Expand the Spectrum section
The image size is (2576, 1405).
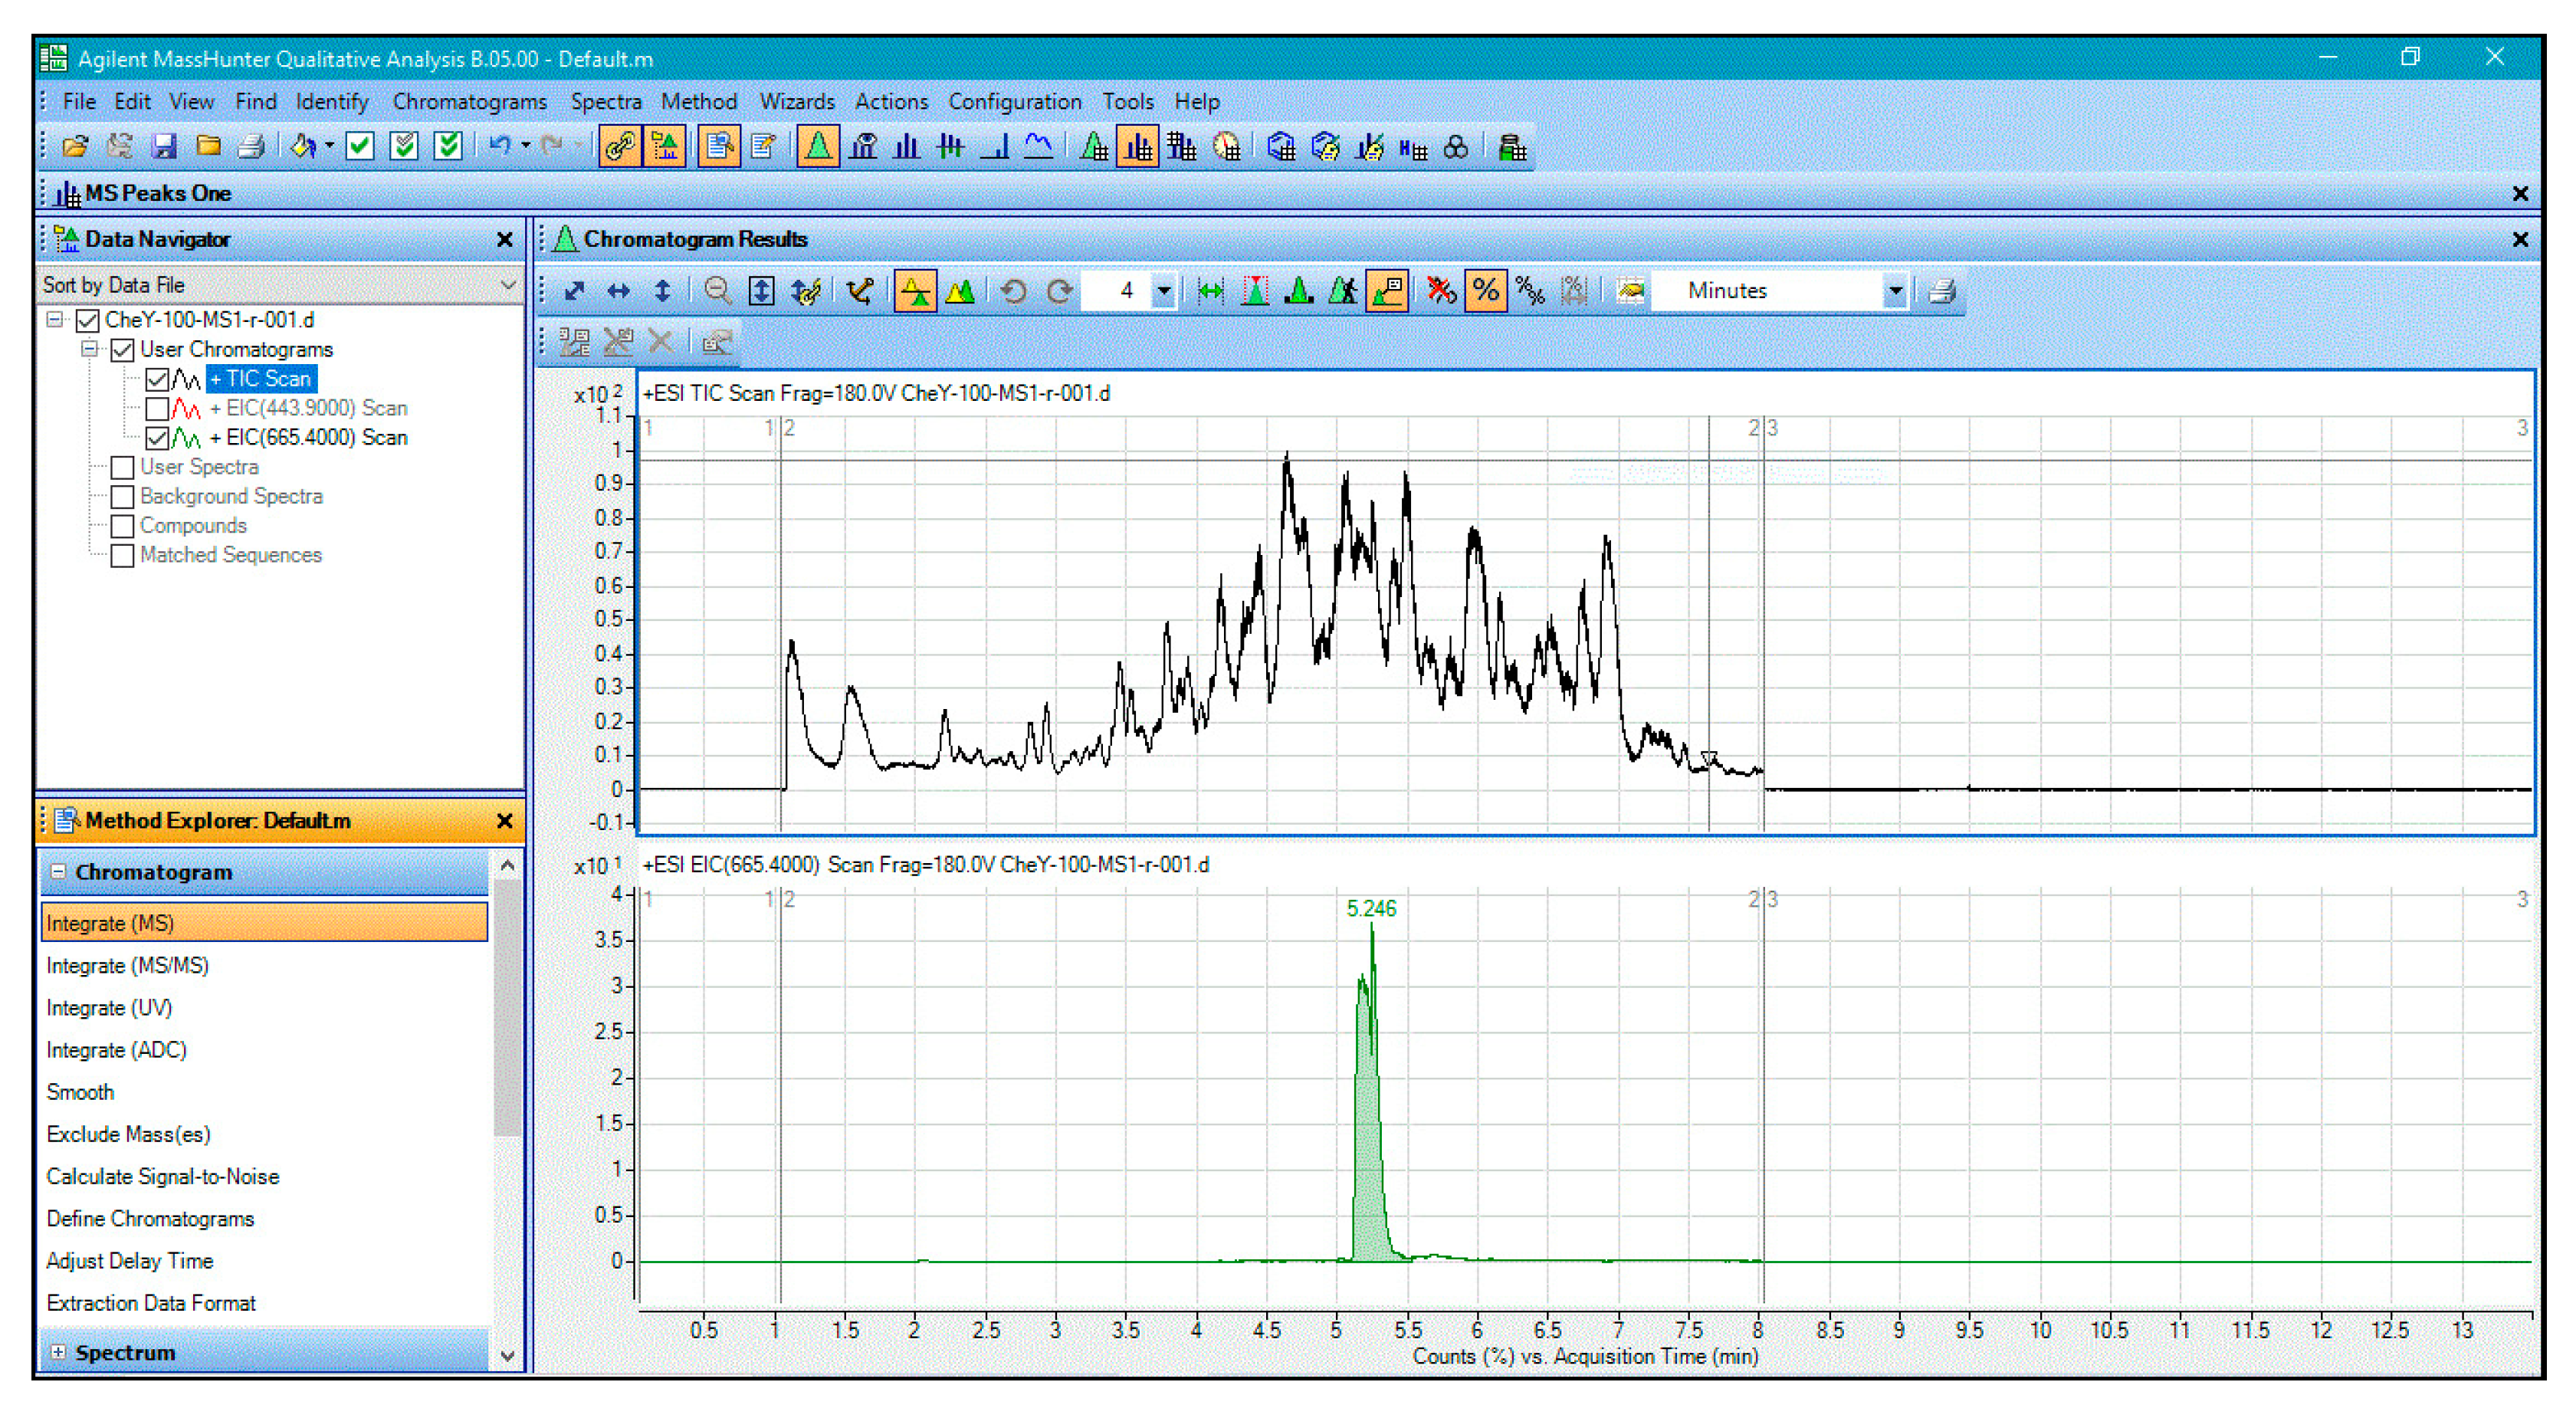(x=58, y=1352)
